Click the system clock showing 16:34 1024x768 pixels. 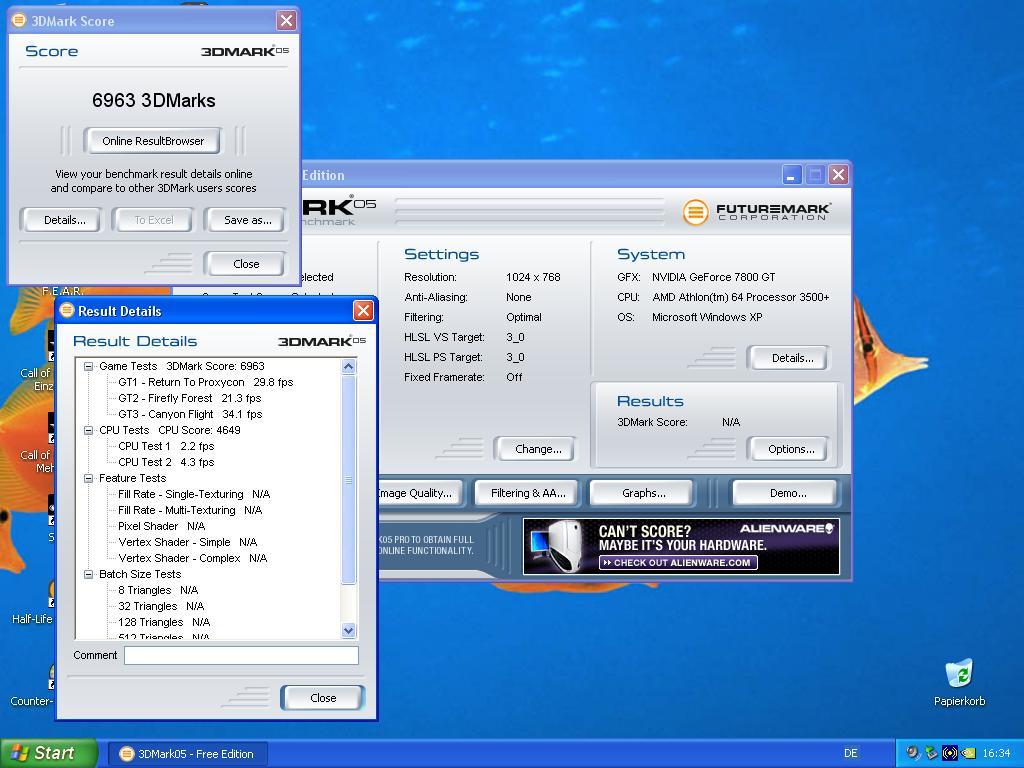[996, 754]
